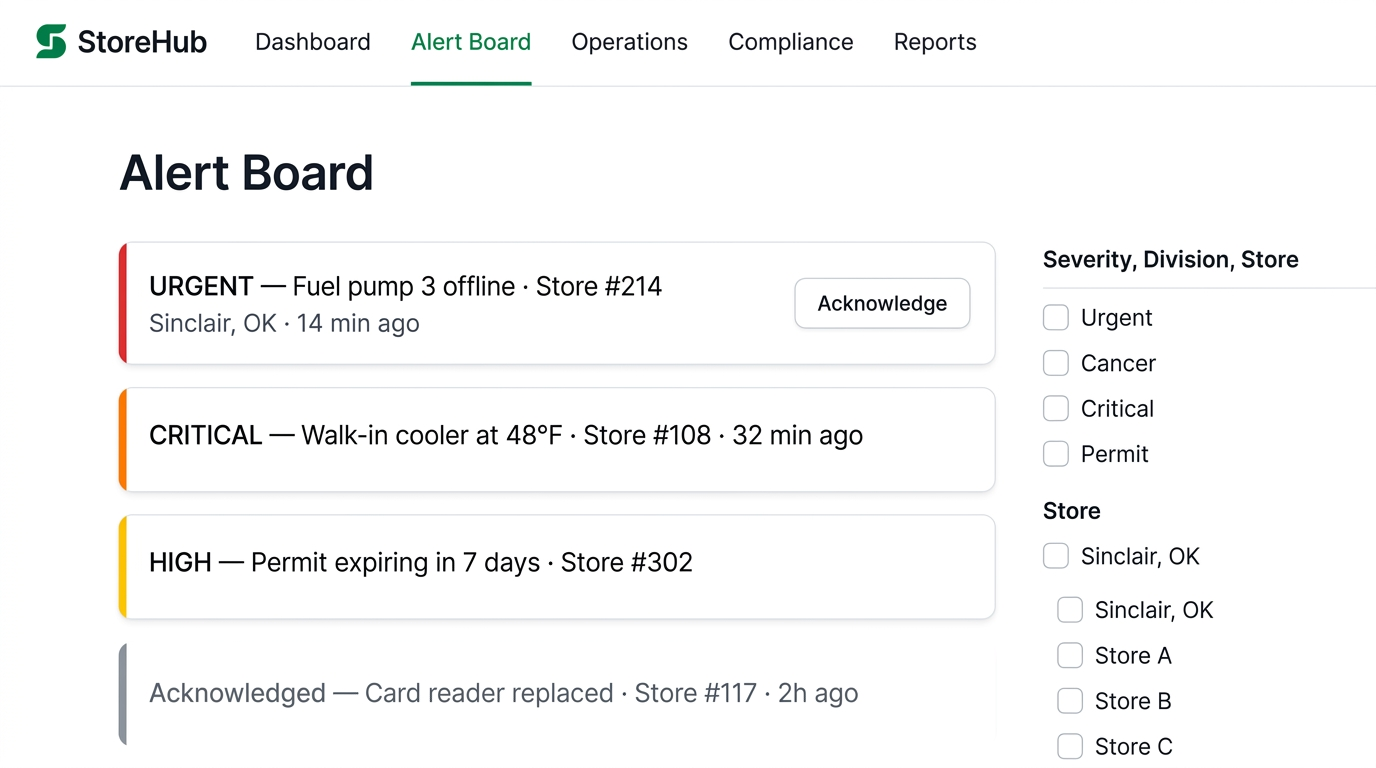Click the 'Sinclair, OK · 14 min ago' text
This screenshot has width=1376, height=768.
[284, 324]
